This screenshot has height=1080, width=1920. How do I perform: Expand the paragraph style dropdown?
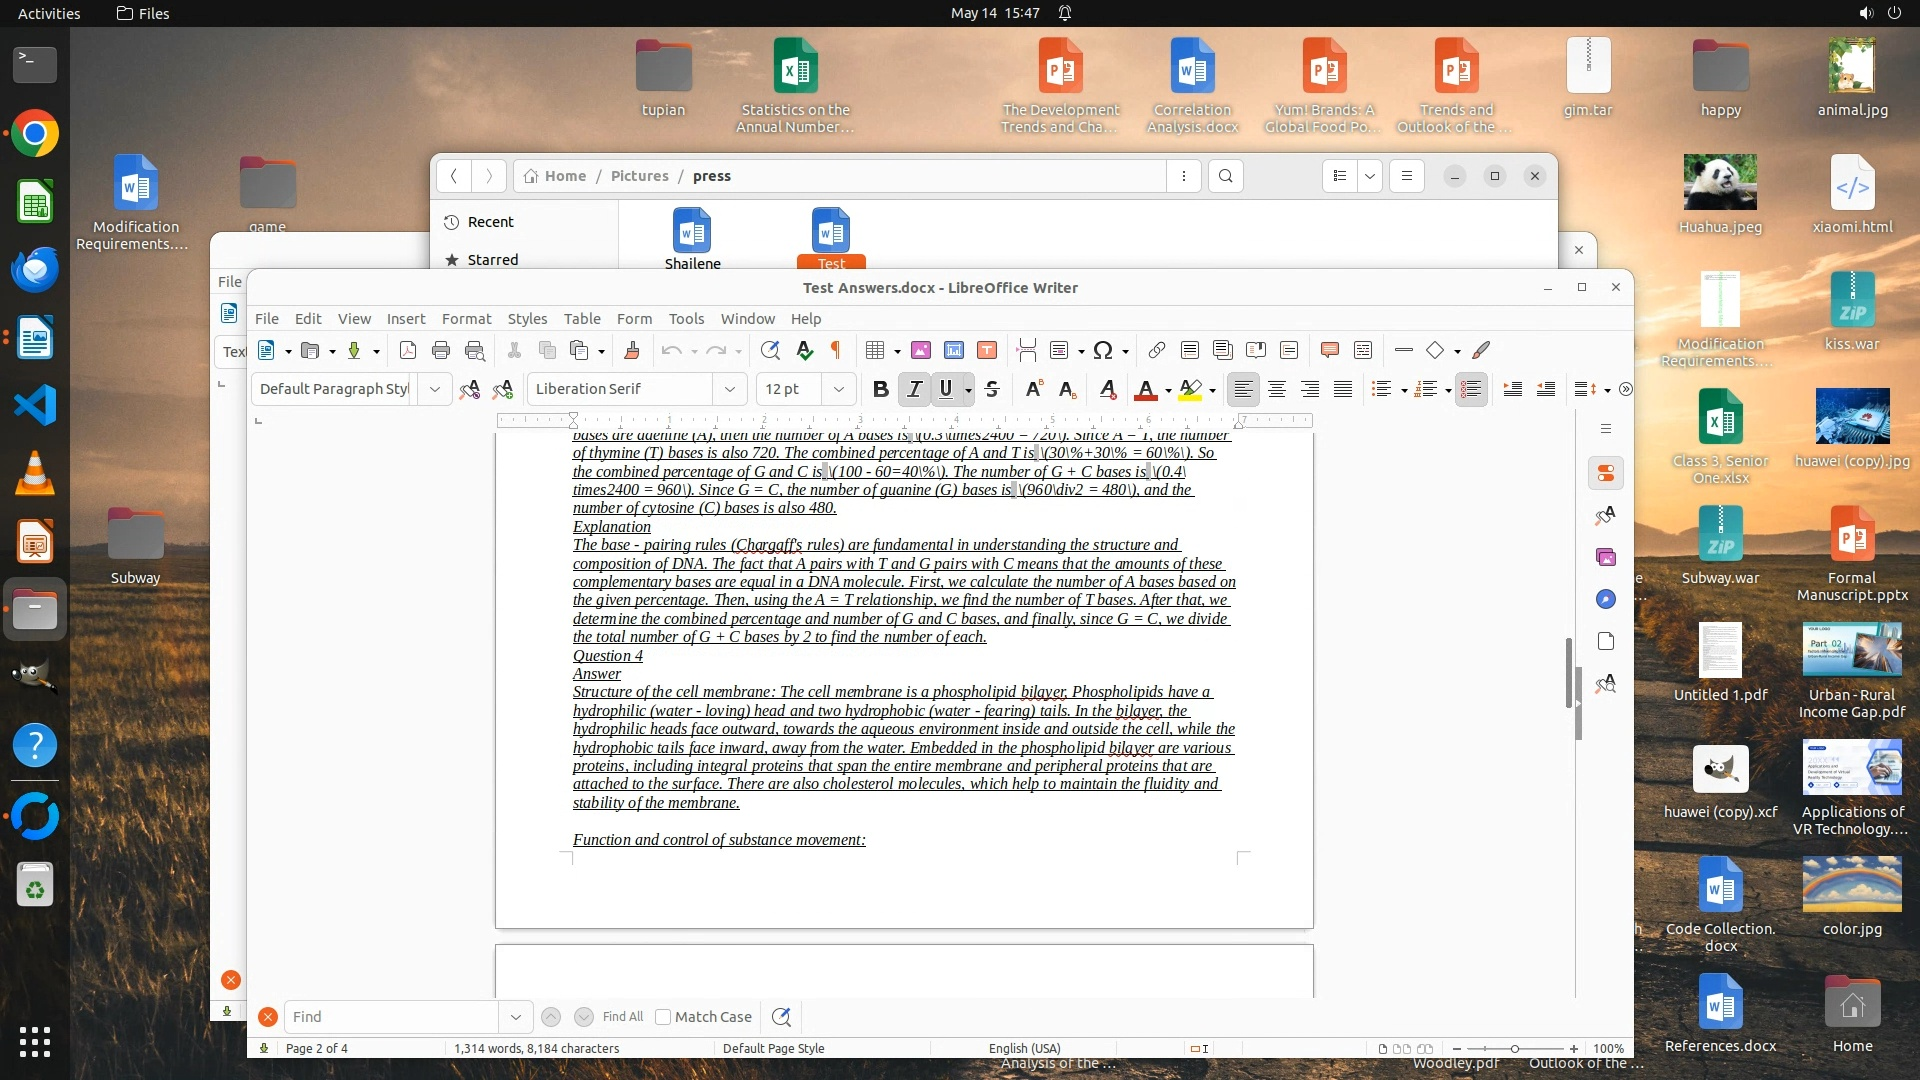(434, 390)
